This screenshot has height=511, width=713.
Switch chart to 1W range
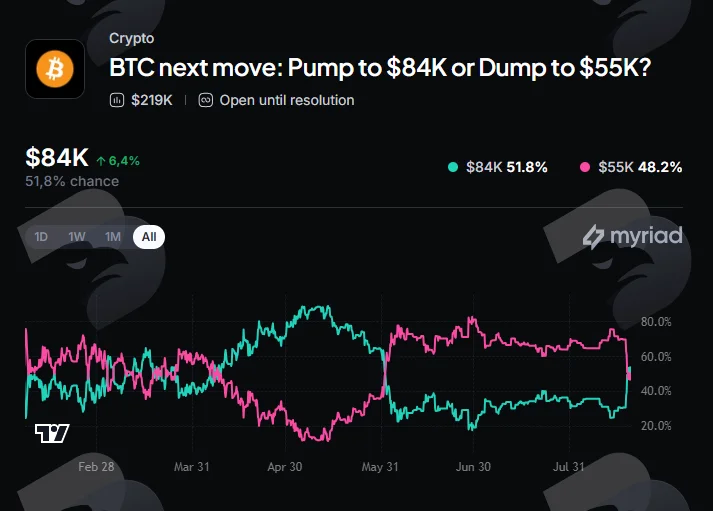click(77, 237)
